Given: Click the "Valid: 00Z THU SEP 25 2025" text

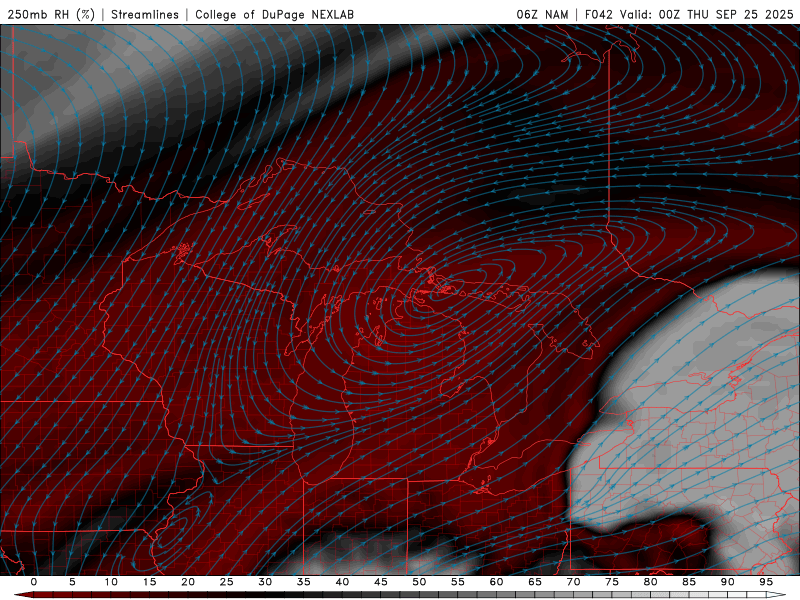Looking at the screenshot, I should pos(707,14).
